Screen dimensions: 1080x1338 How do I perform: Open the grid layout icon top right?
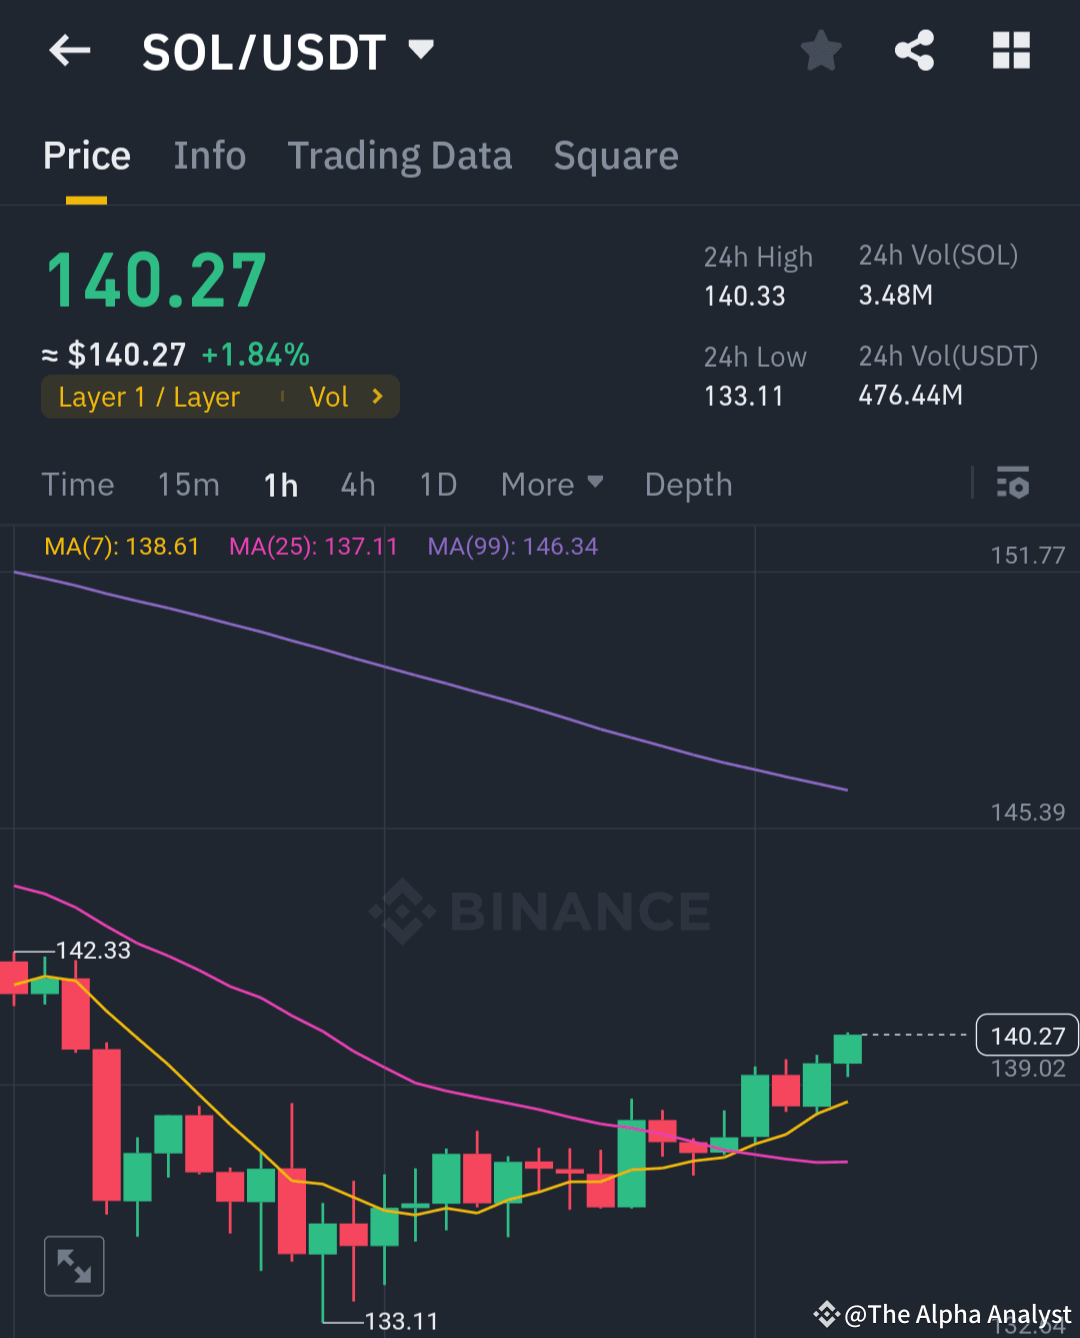[x=1010, y=51]
